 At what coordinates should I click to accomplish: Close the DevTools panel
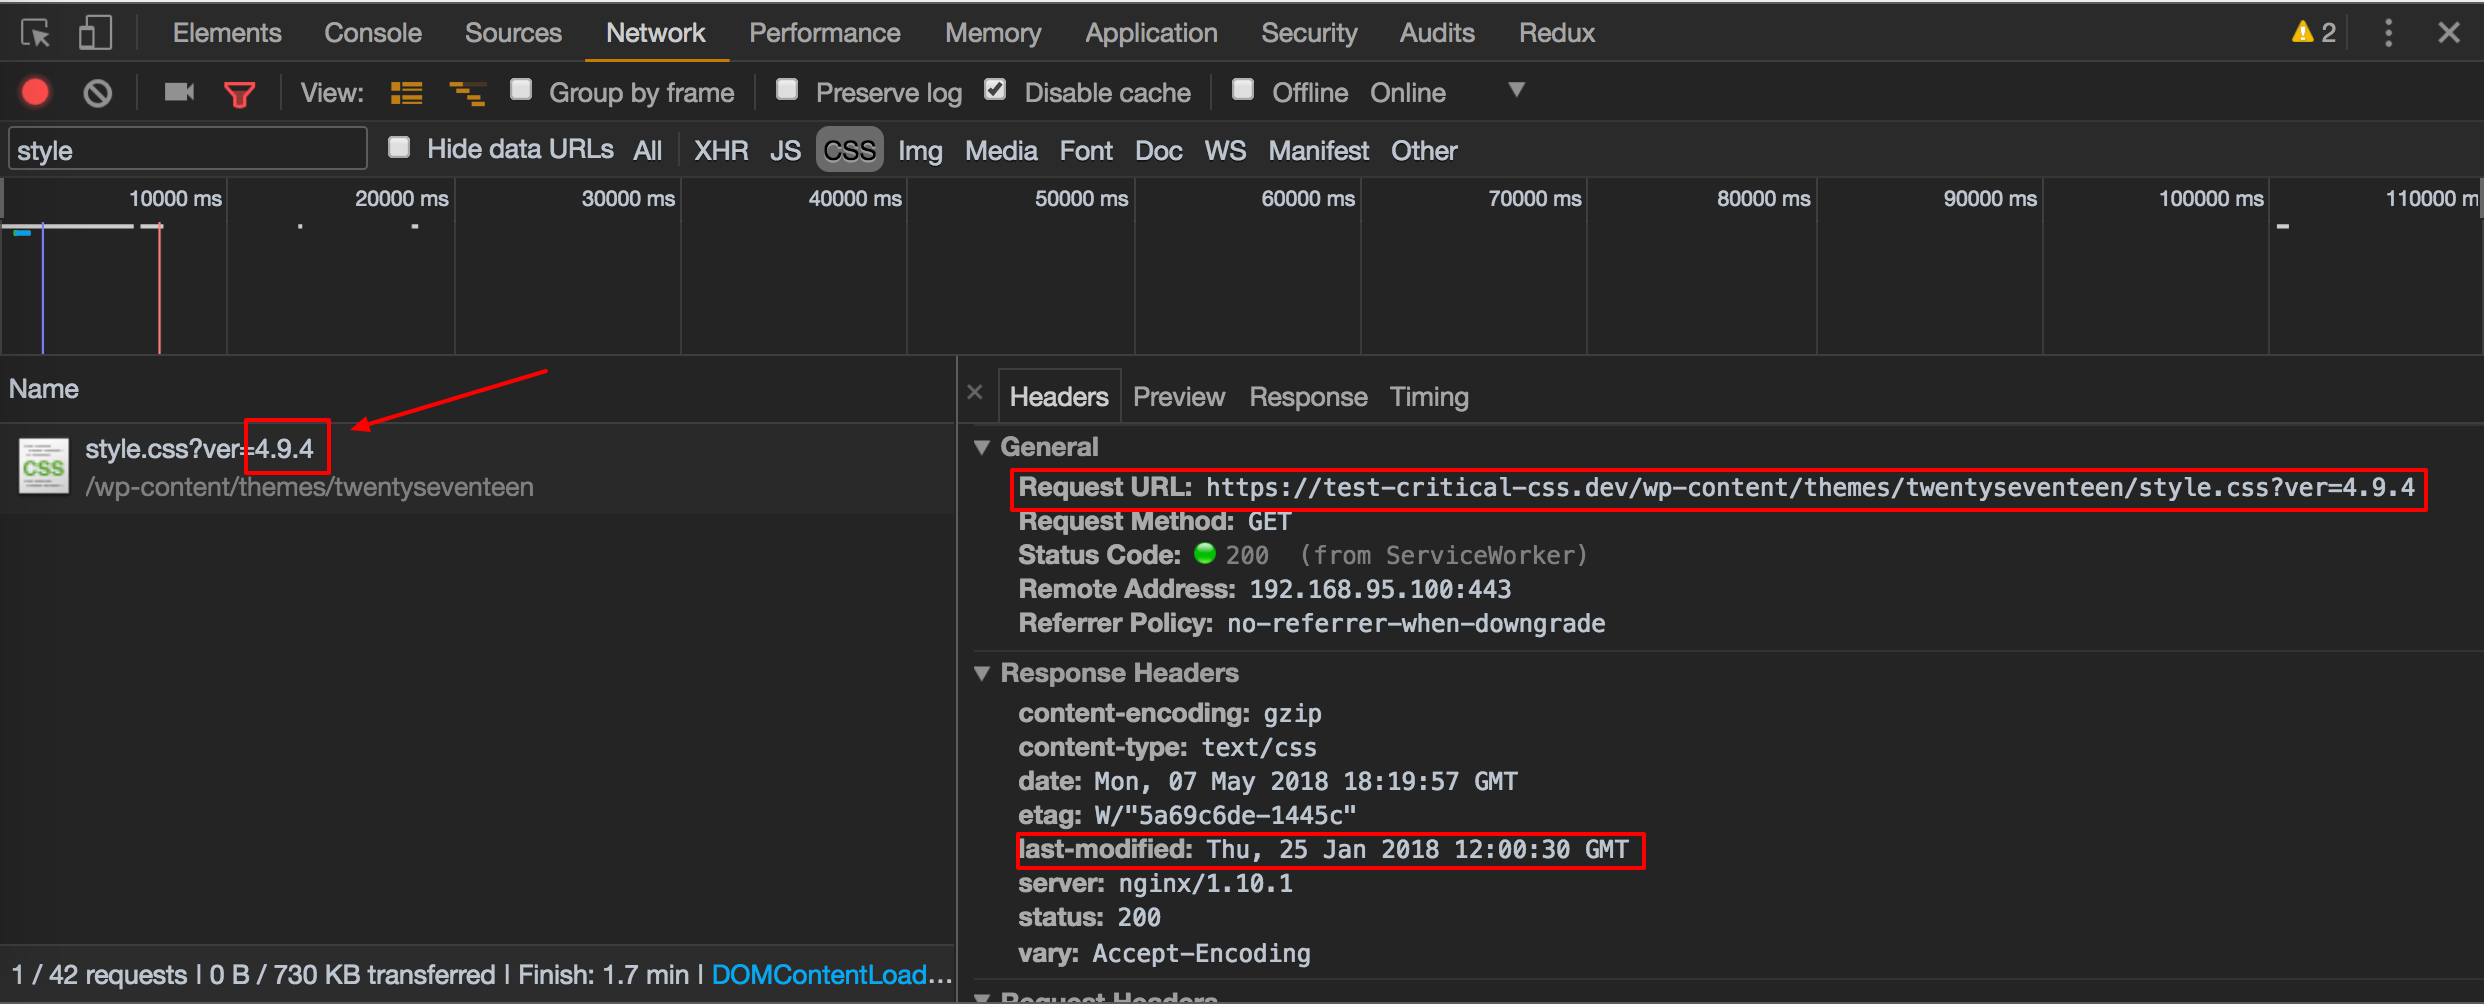pos(2449,33)
